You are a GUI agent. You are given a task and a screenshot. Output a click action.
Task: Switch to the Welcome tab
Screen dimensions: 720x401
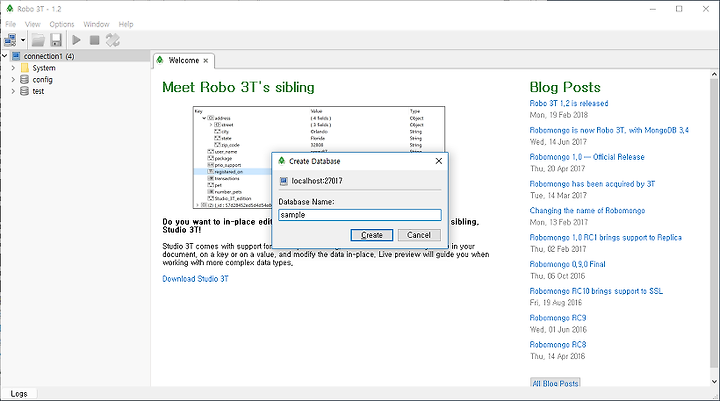pos(184,60)
